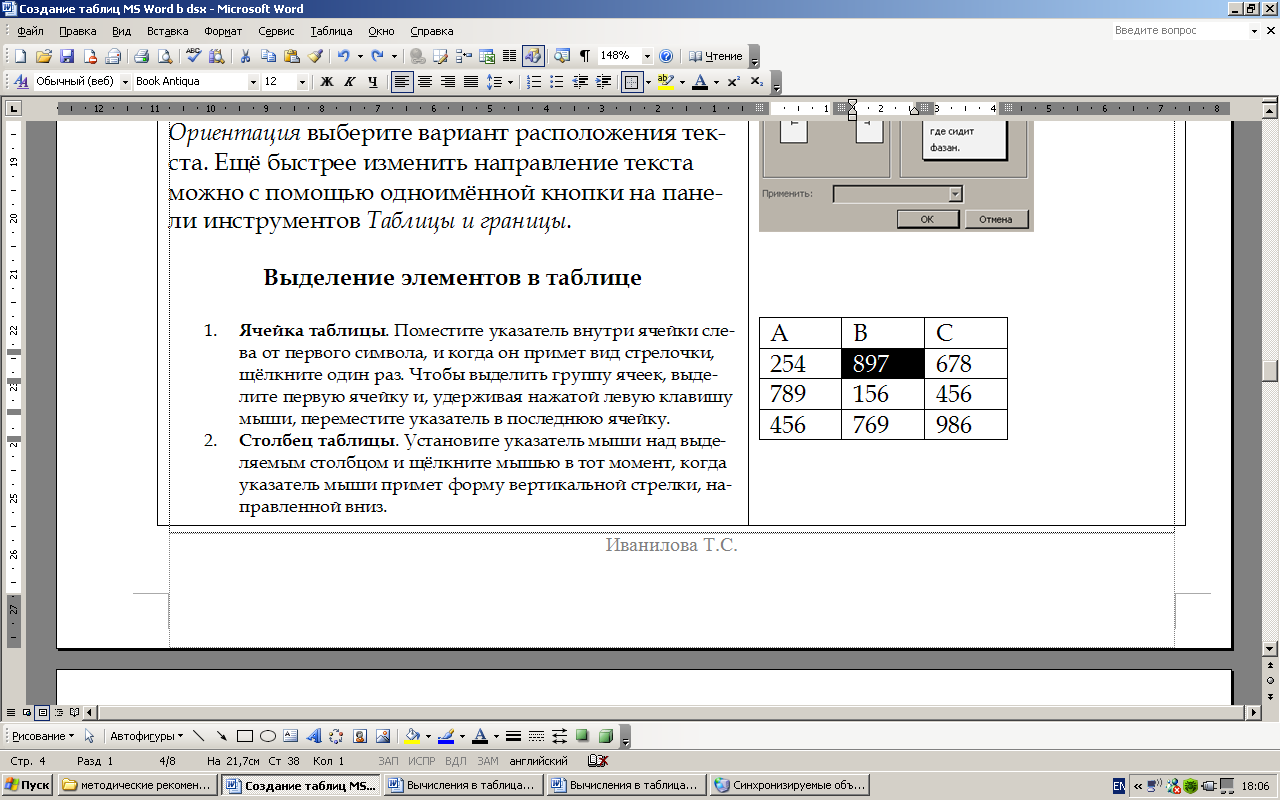Open the Справка menu
Viewport: 1280px width, 800px height.
click(432, 31)
